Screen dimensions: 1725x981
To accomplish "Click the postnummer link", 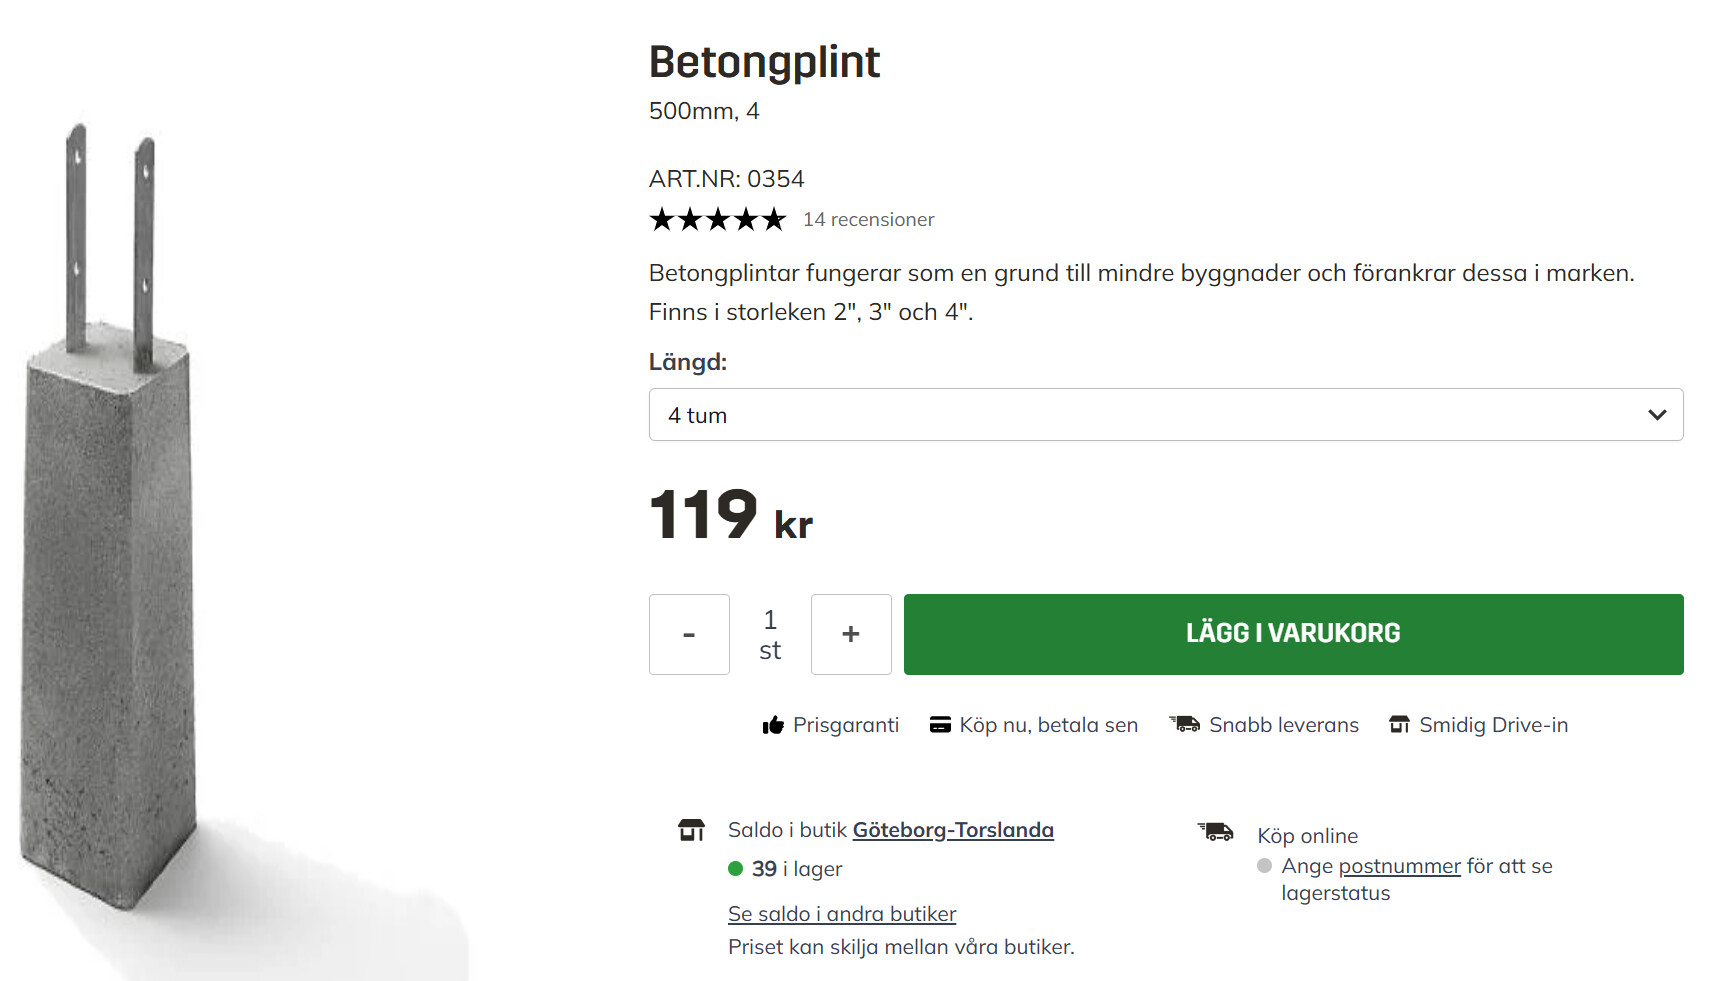I will point(1399,866).
